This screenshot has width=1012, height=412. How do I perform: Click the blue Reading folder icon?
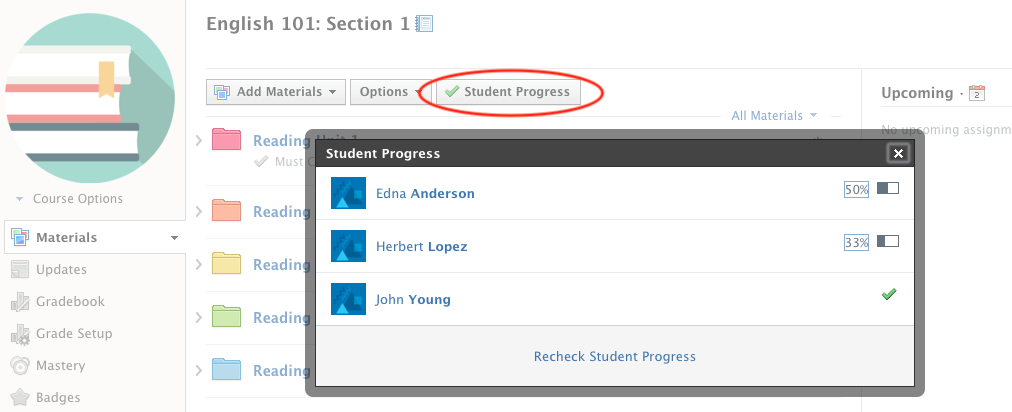pyautogui.click(x=228, y=370)
